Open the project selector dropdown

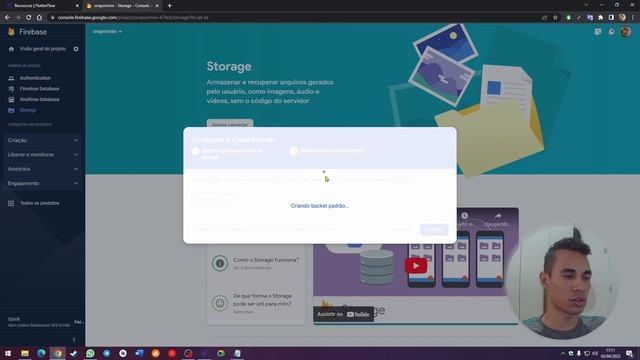click(x=107, y=31)
